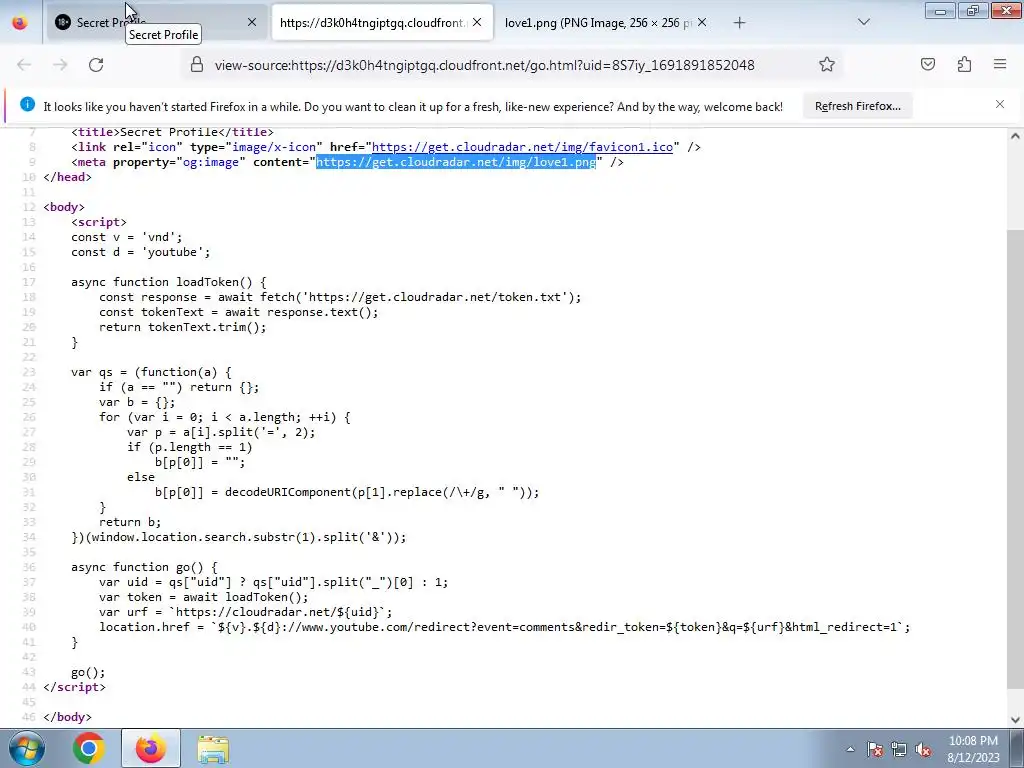The height and width of the screenshot is (768, 1024).
Task: Bookmark this page with star icon
Action: point(827,64)
